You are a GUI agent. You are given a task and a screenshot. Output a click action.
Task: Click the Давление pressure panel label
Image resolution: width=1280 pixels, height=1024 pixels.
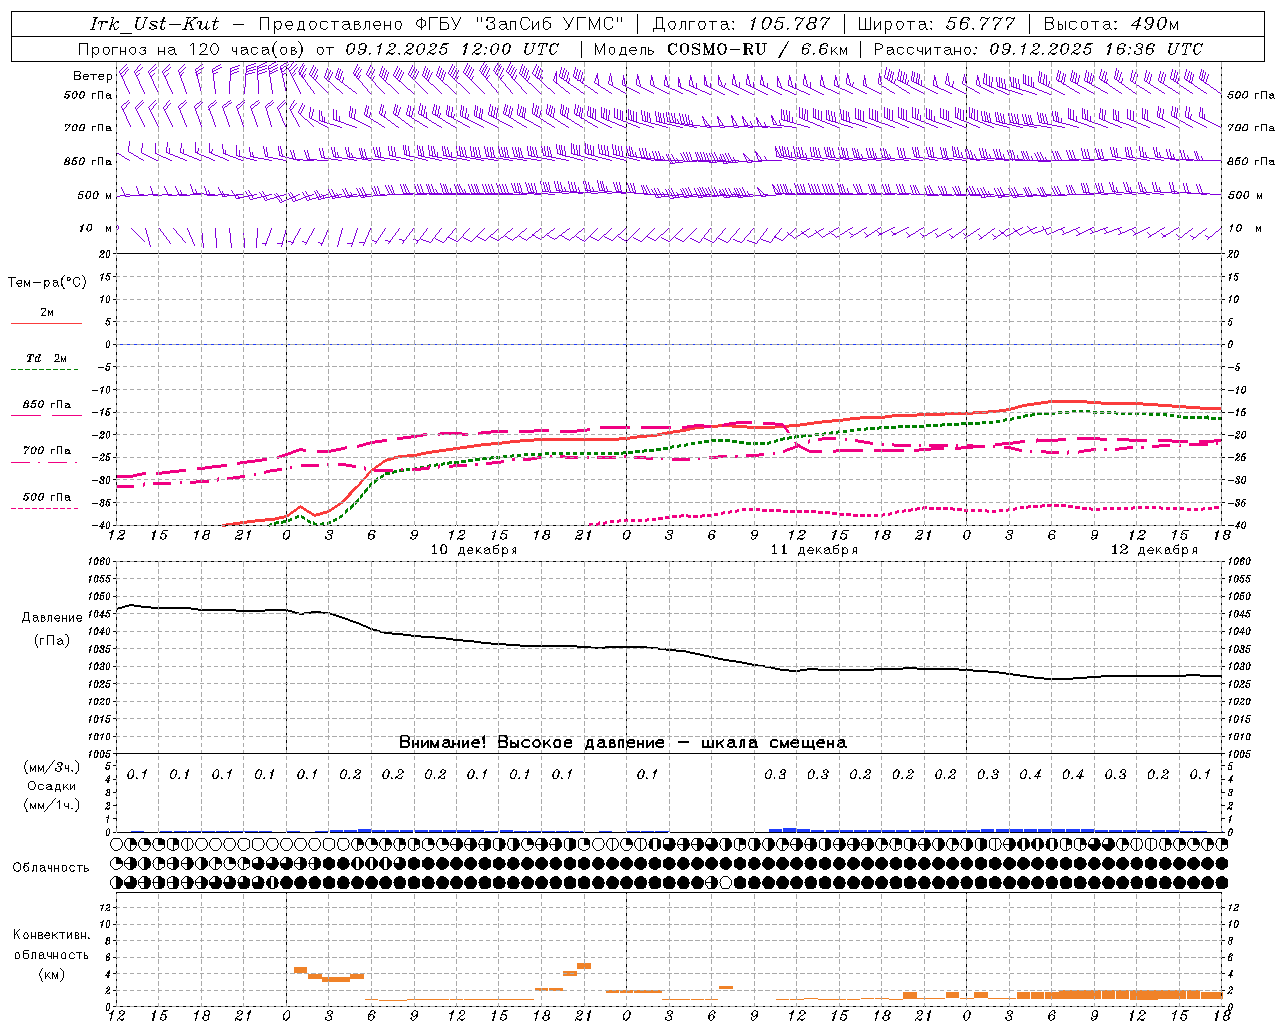[x=52, y=618]
